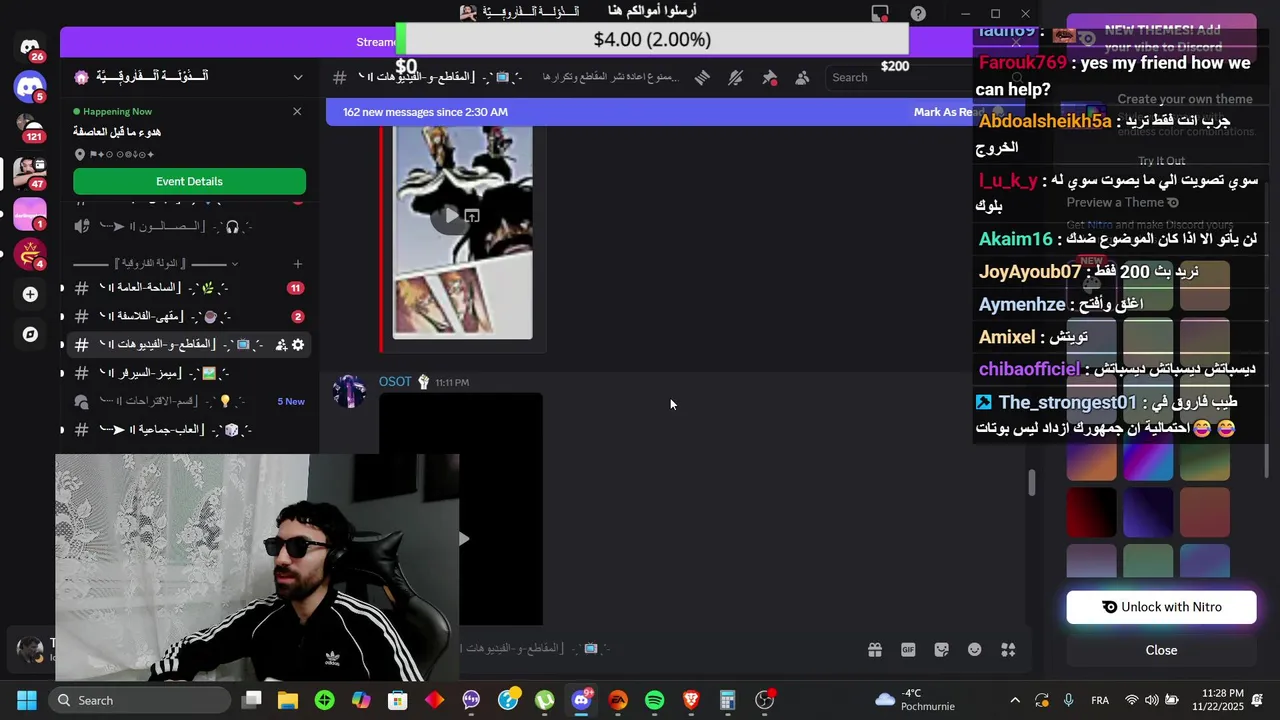Open the pink server icon with badge 1
The width and height of the screenshot is (1280, 720).
point(30,214)
